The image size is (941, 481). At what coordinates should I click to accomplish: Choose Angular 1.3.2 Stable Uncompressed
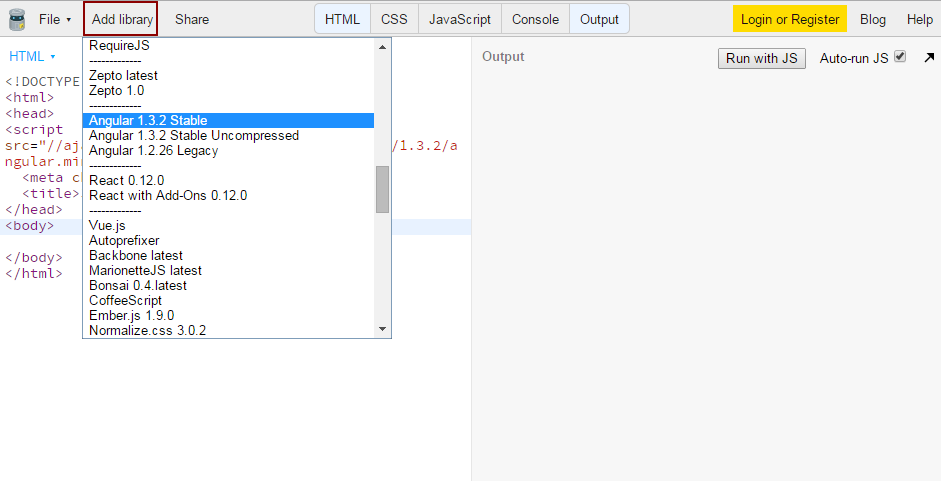[228, 136]
